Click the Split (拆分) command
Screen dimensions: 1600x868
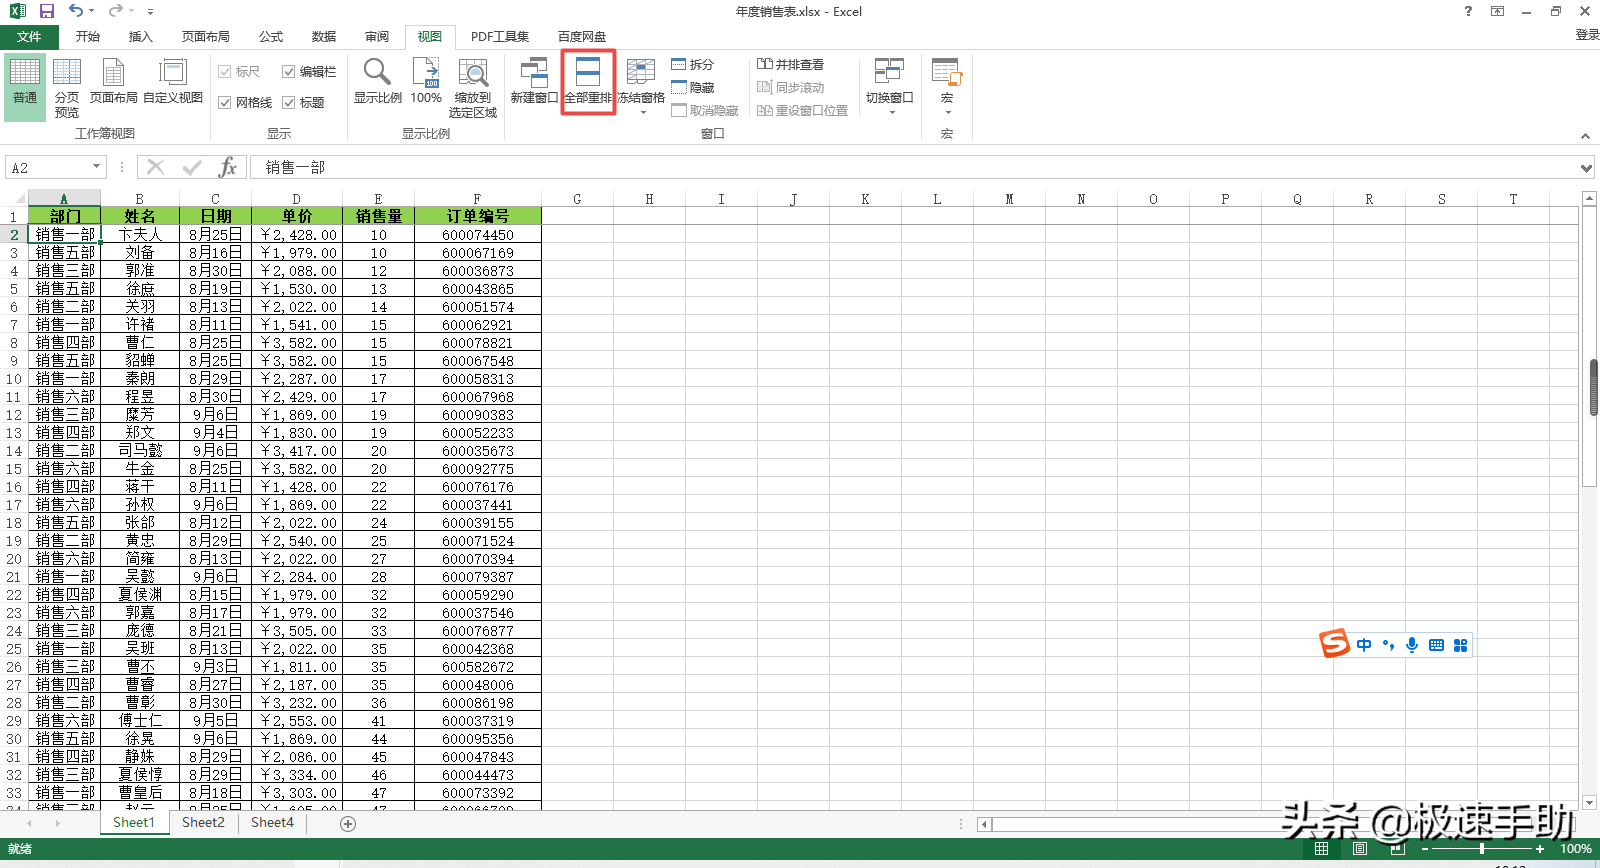693,64
